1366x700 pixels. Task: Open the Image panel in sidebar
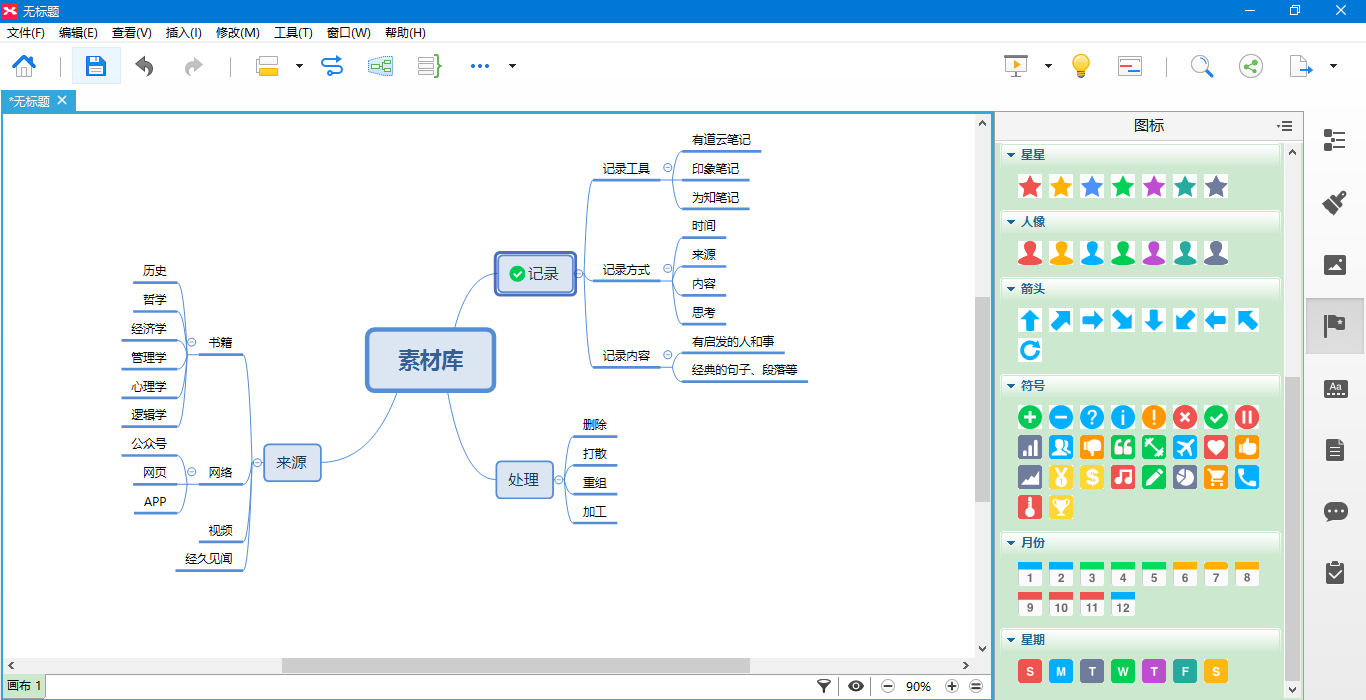1335,265
